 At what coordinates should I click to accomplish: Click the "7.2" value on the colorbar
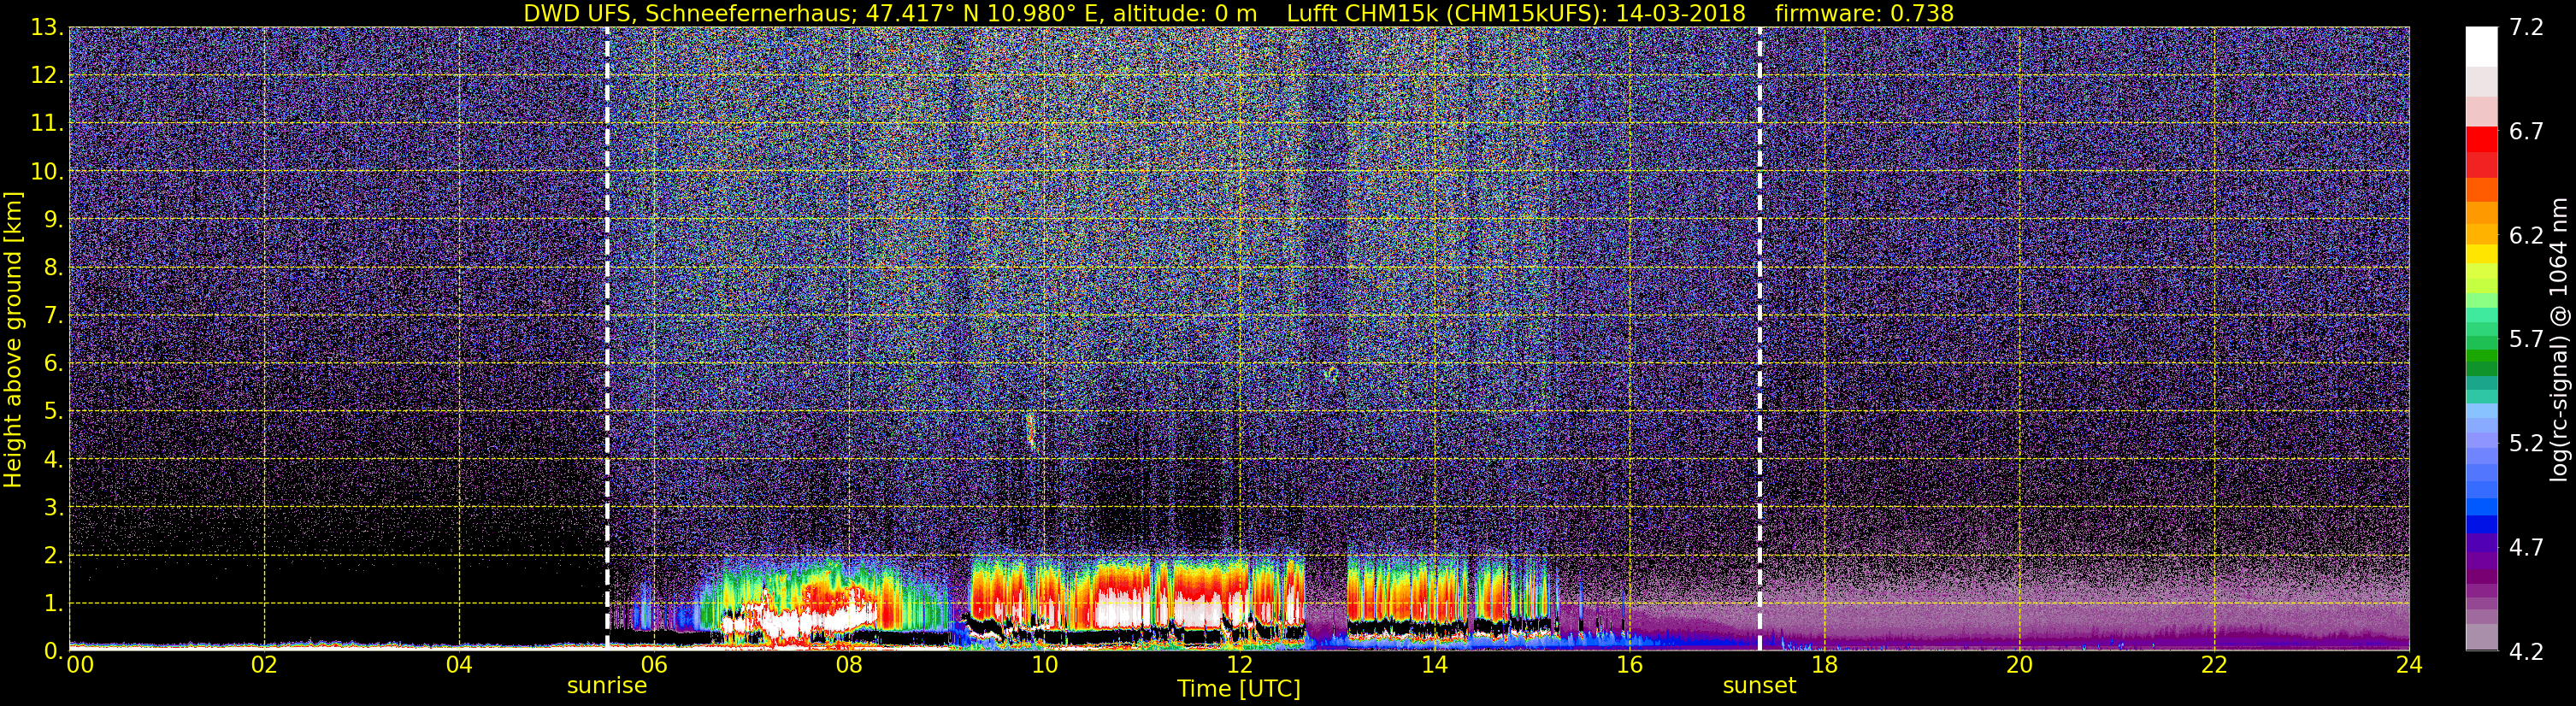click(x=2526, y=28)
